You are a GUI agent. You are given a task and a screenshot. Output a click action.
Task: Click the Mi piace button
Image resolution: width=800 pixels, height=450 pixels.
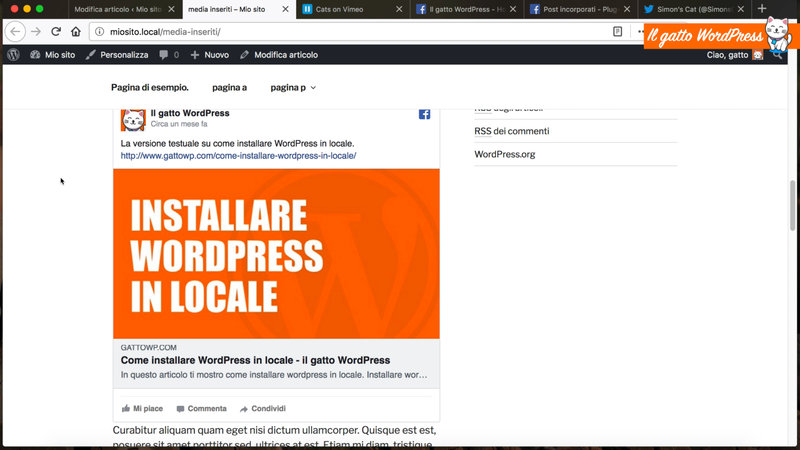pyautogui.click(x=142, y=409)
